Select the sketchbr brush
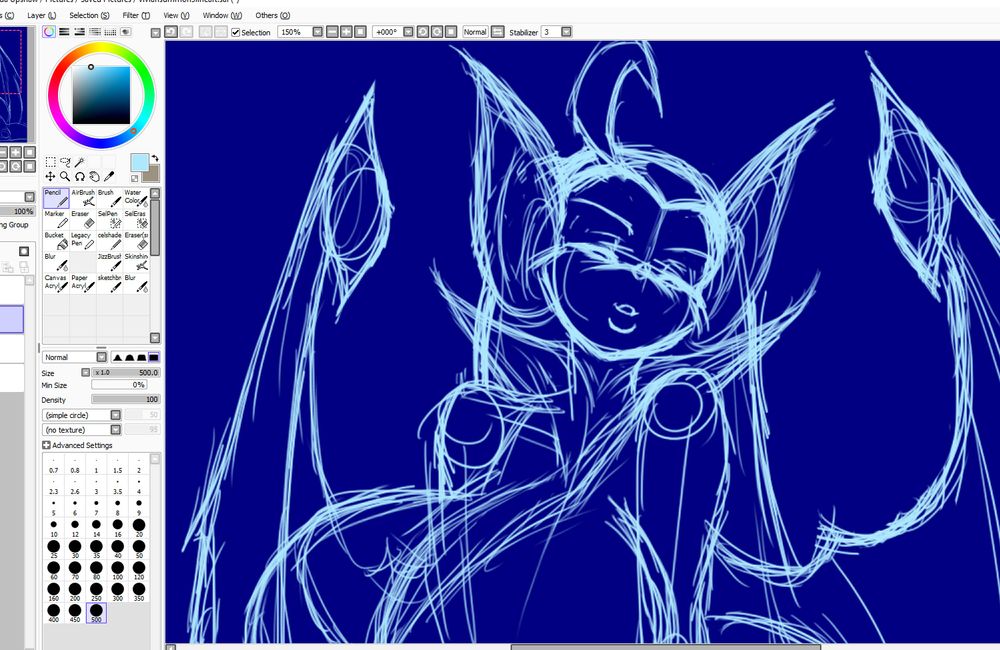The width and height of the screenshot is (1000, 650). tap(110, 283)
